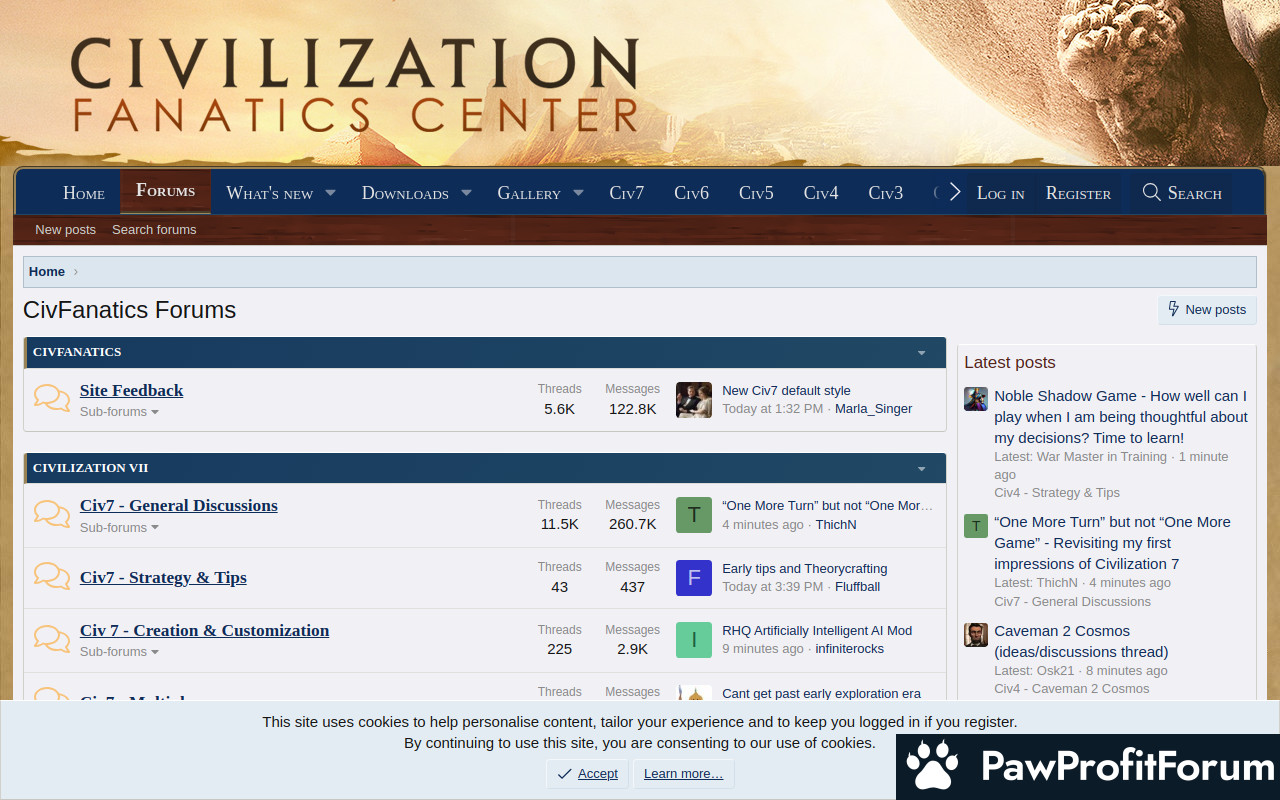
Task: Expand Sub-forums under Civ 7 Creation & Customization
Action: (x=119, y=652)
